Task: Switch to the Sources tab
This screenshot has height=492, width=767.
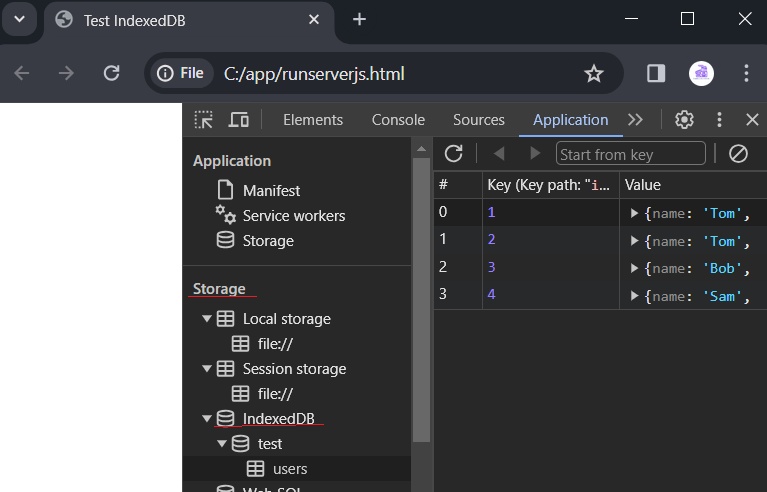Action: pyautogui.click(x=478, y=120)
